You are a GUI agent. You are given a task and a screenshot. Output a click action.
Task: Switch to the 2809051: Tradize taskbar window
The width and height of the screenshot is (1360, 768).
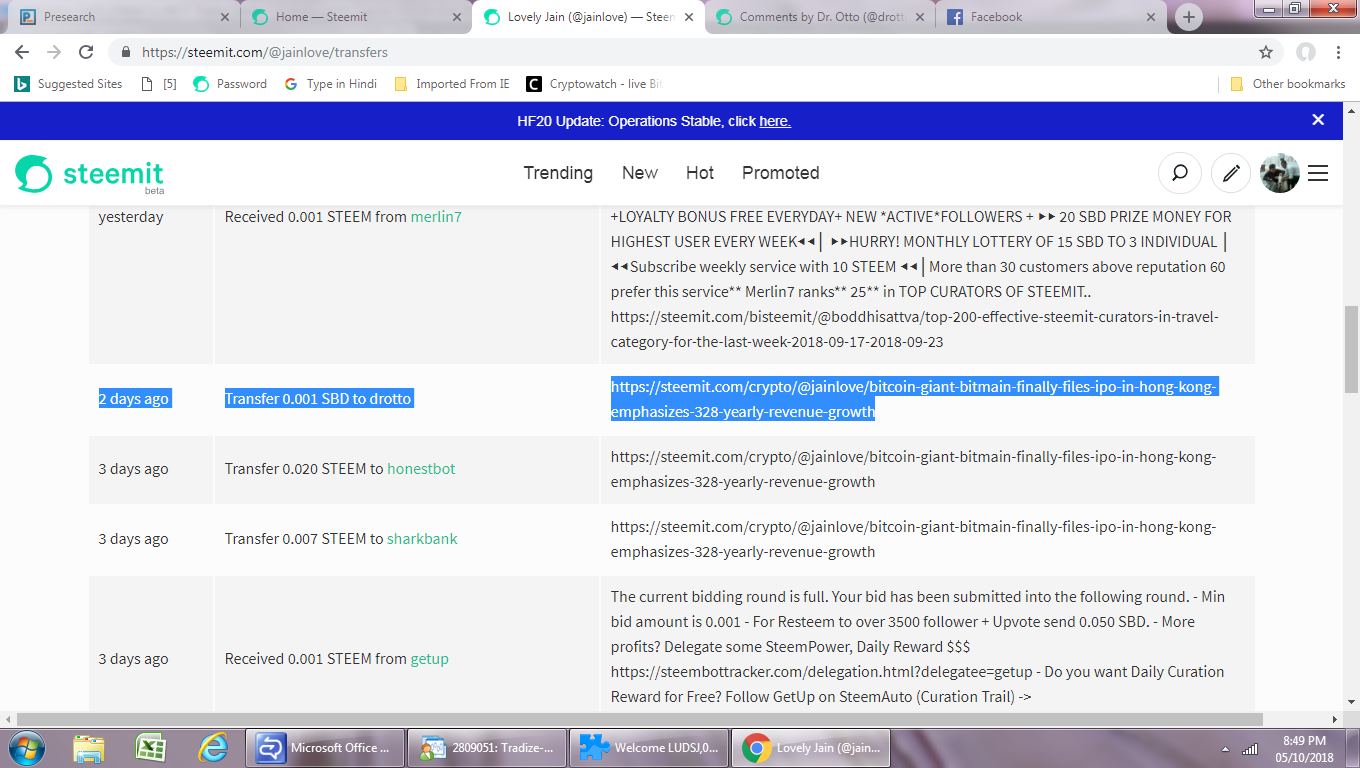487,748
